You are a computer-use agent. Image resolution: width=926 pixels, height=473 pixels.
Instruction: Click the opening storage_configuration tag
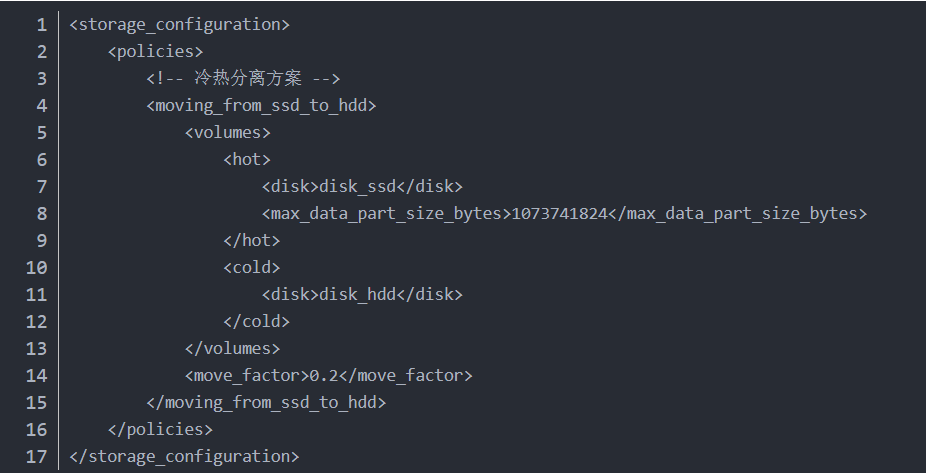click(x=180, y=24)
